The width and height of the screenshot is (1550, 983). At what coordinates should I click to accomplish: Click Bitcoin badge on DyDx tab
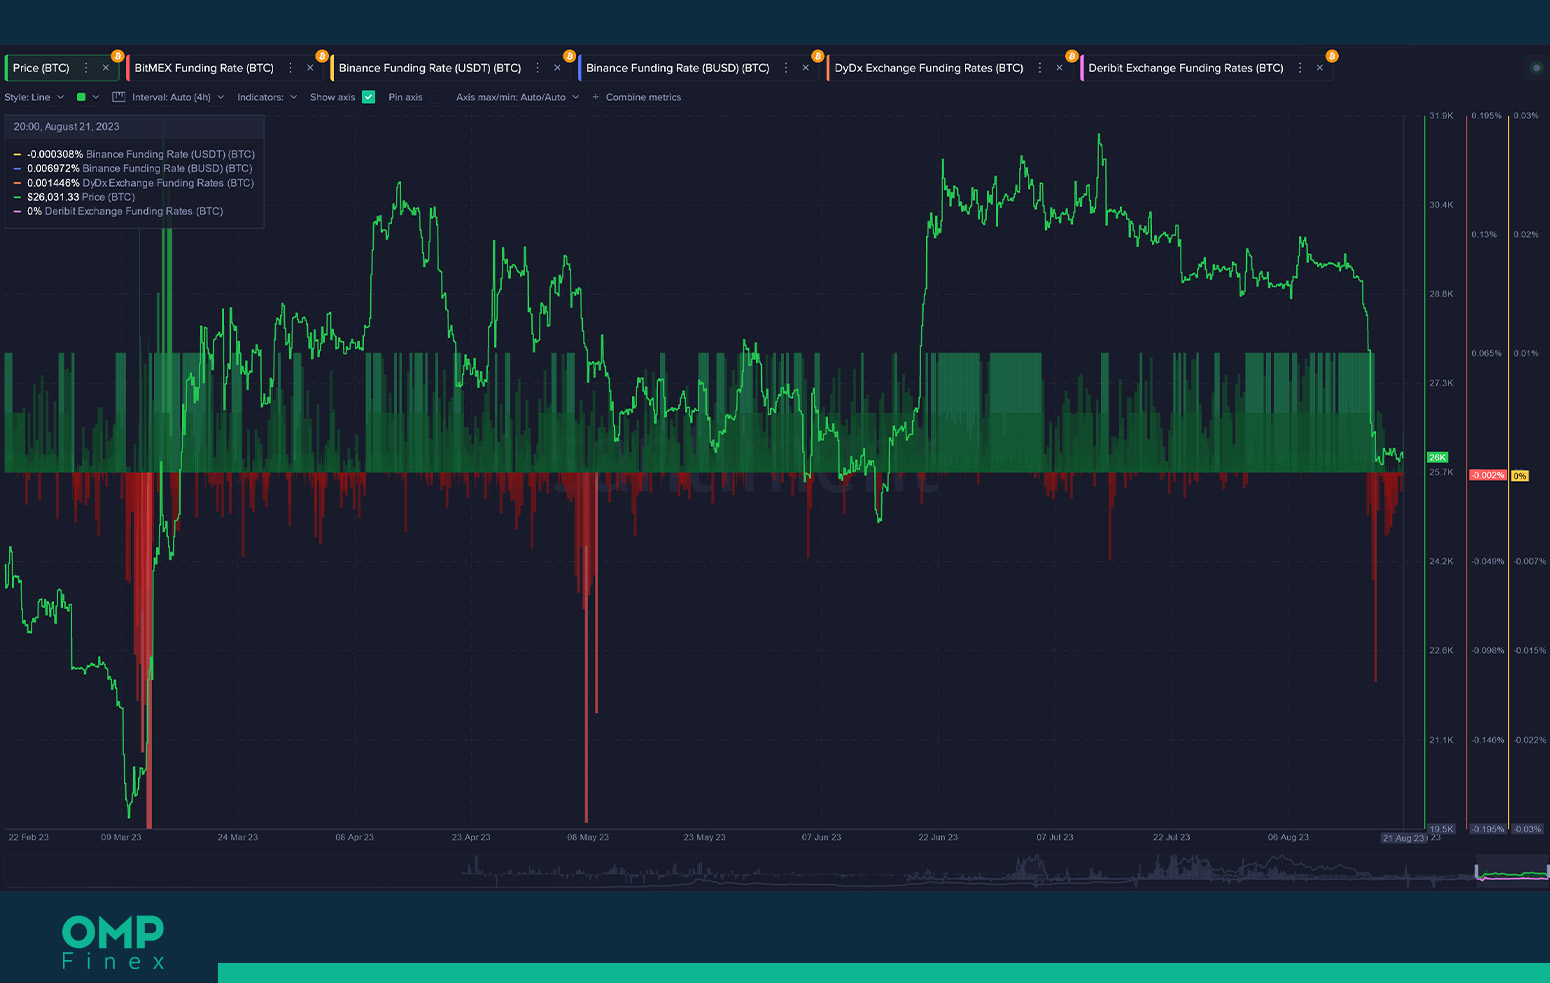coord(1071,56)
